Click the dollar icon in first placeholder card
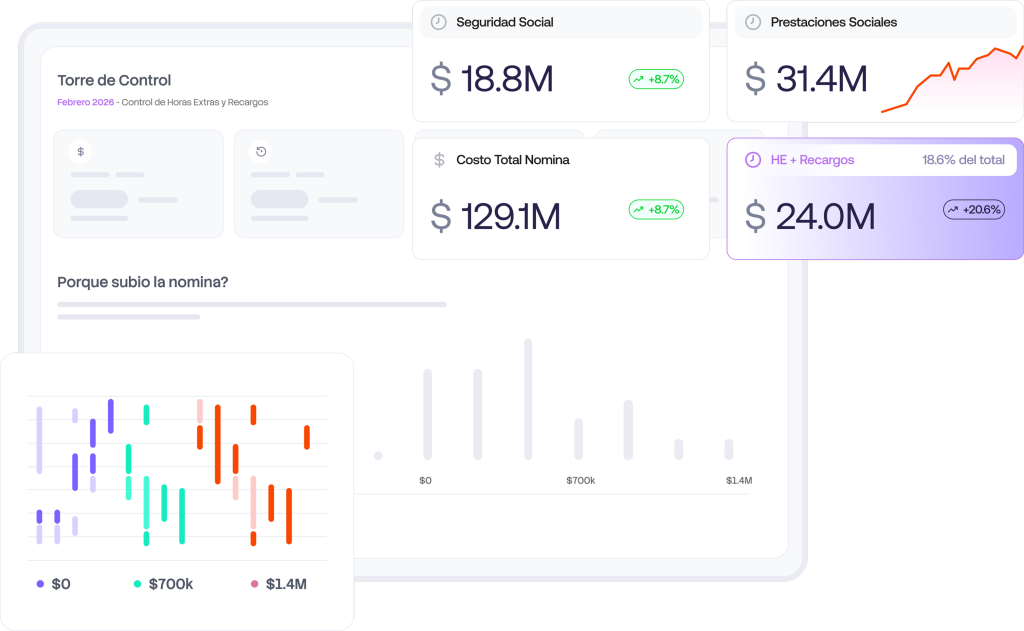The width and height of the screenshot is (1024, 631). coord(81,152)
